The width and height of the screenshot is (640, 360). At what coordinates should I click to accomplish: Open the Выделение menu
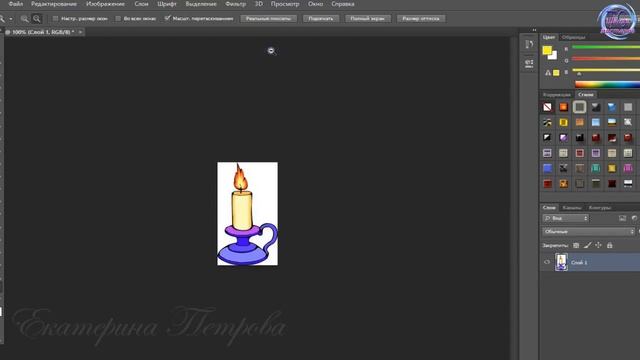pos(201,4)
